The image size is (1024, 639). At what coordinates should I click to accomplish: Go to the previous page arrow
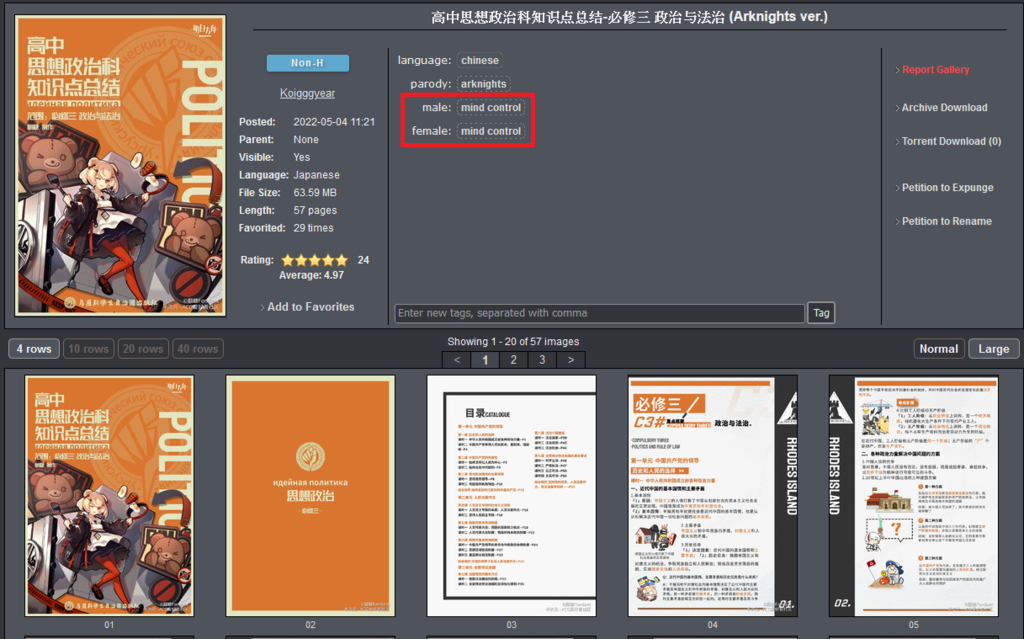(x=456, y=360)
